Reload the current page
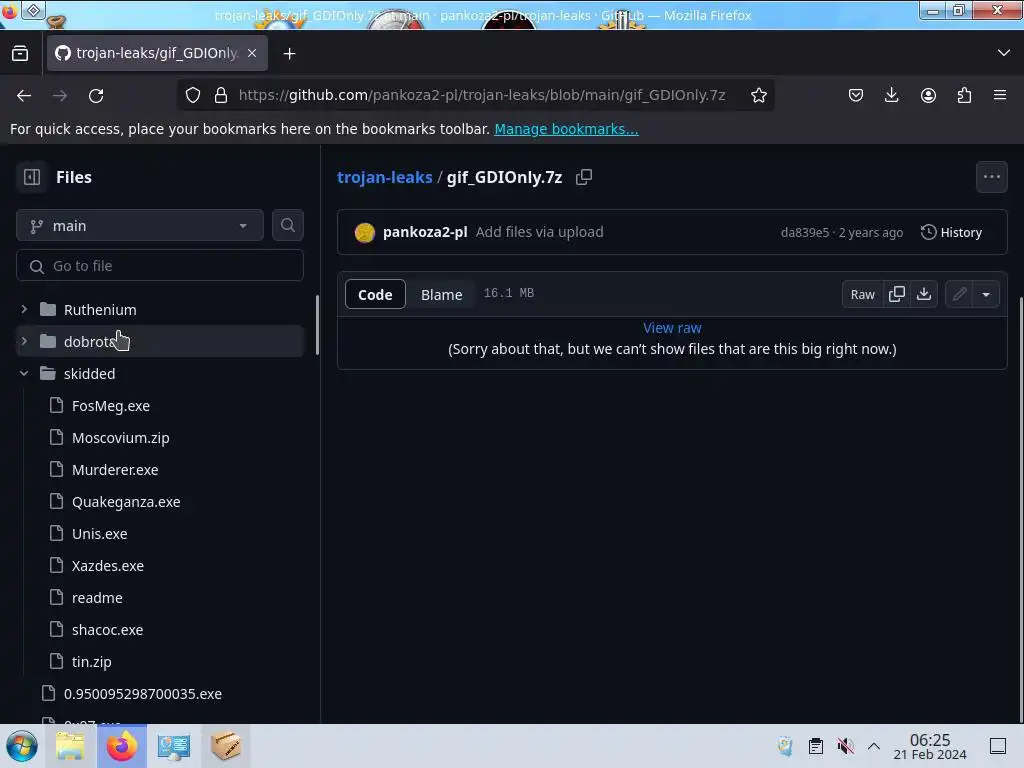Viewport: 1024px width, 768px height. 96,95
